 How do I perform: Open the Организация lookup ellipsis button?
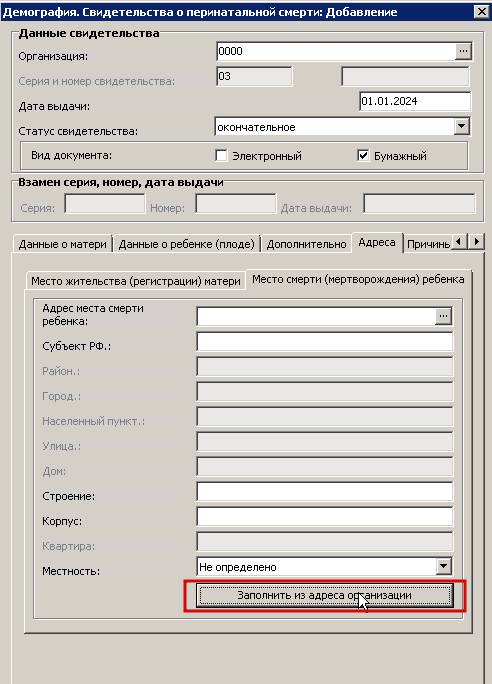click(x=463, y=51)
